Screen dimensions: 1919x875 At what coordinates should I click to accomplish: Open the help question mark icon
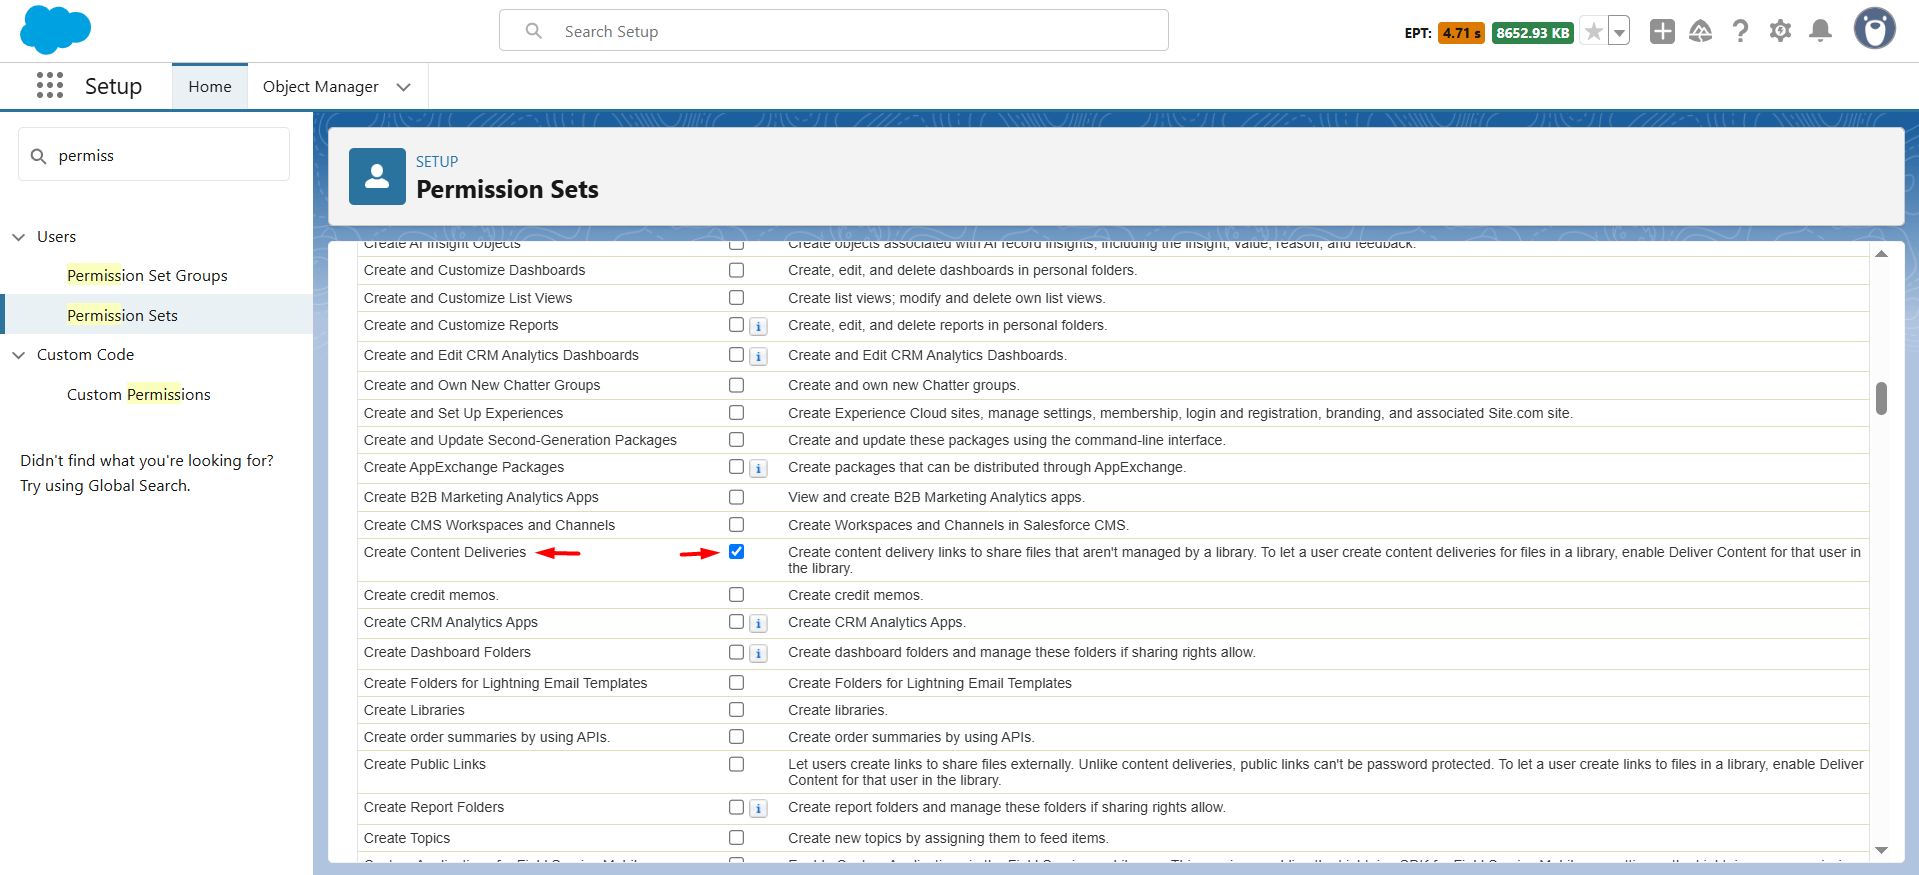point(1741,31)
